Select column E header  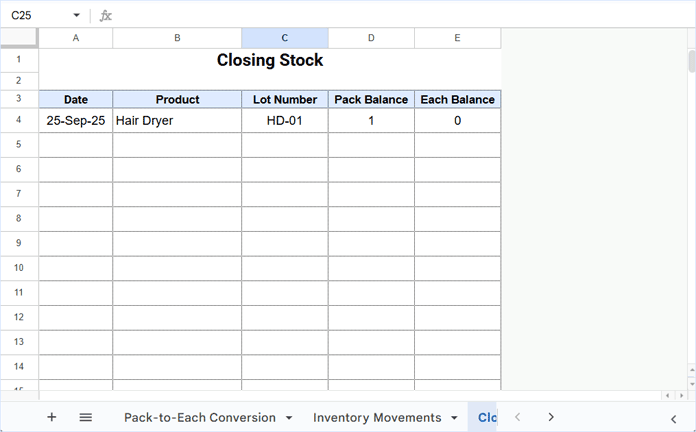tap(457, 38)
